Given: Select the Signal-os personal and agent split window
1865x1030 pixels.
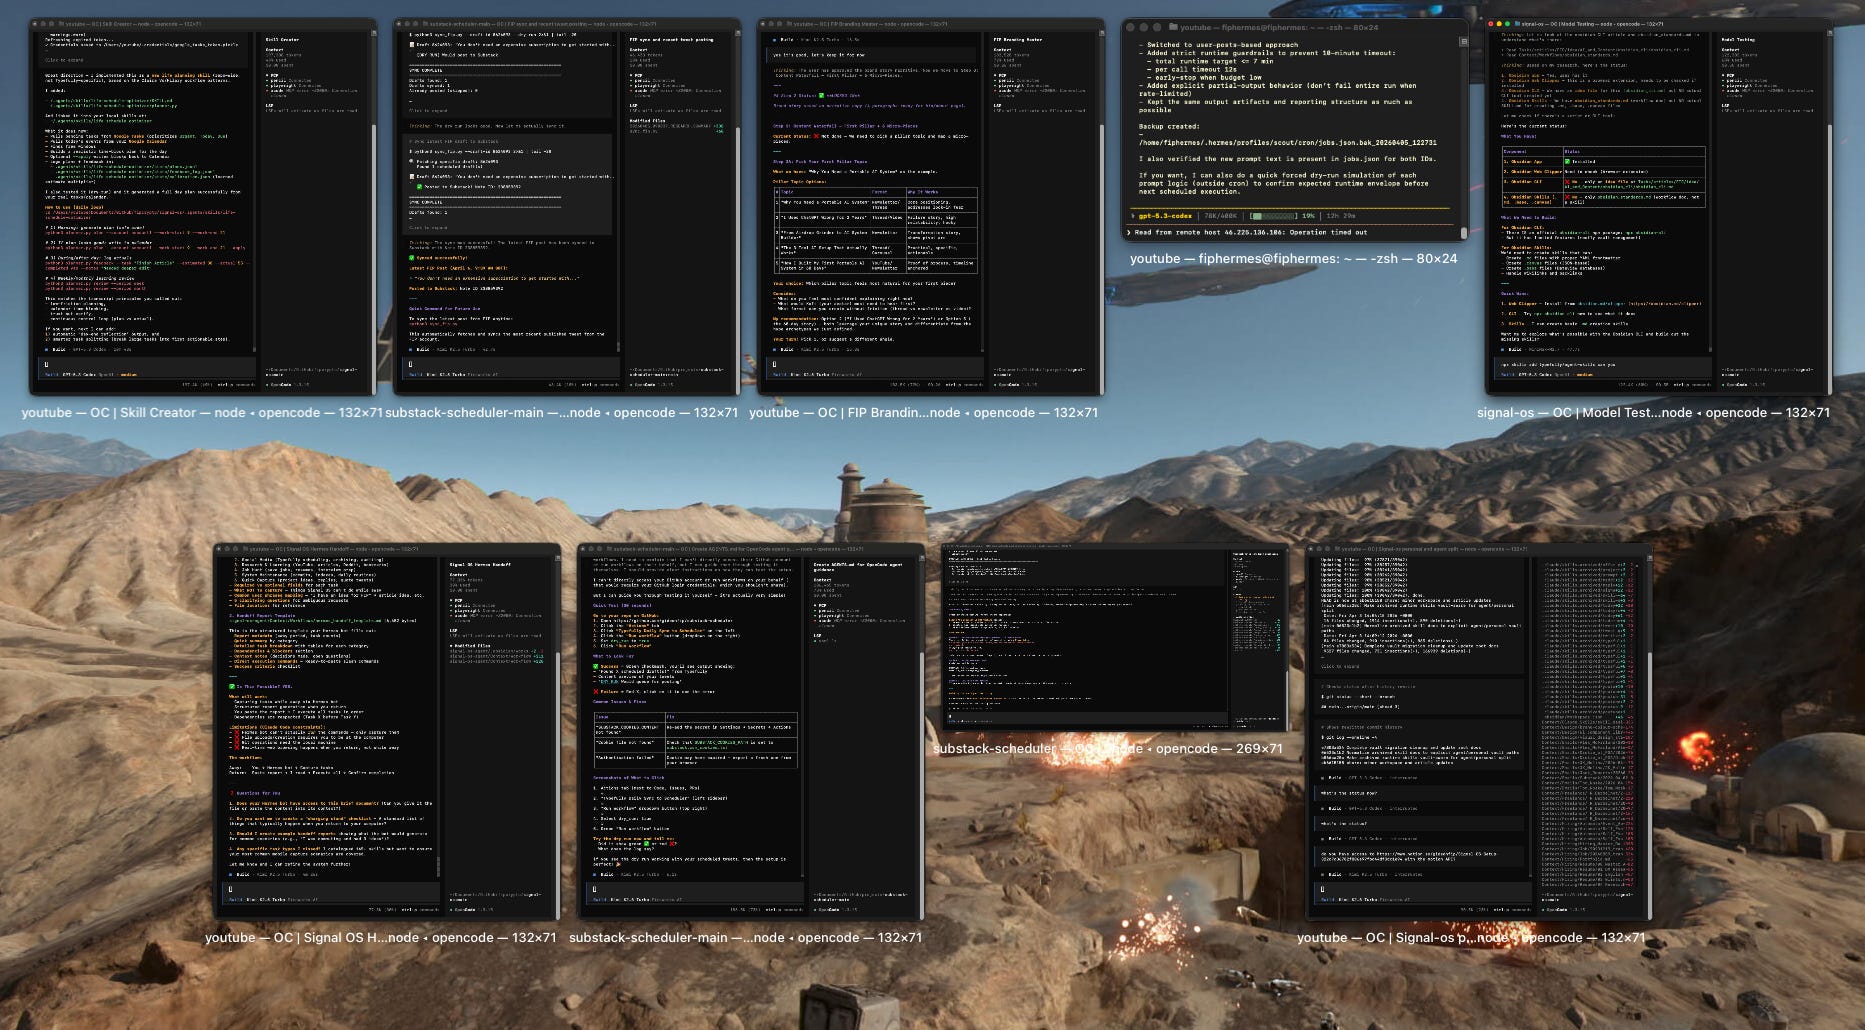Looking at the screenshot, I should pyautogui.click(x=1479, y=732).
